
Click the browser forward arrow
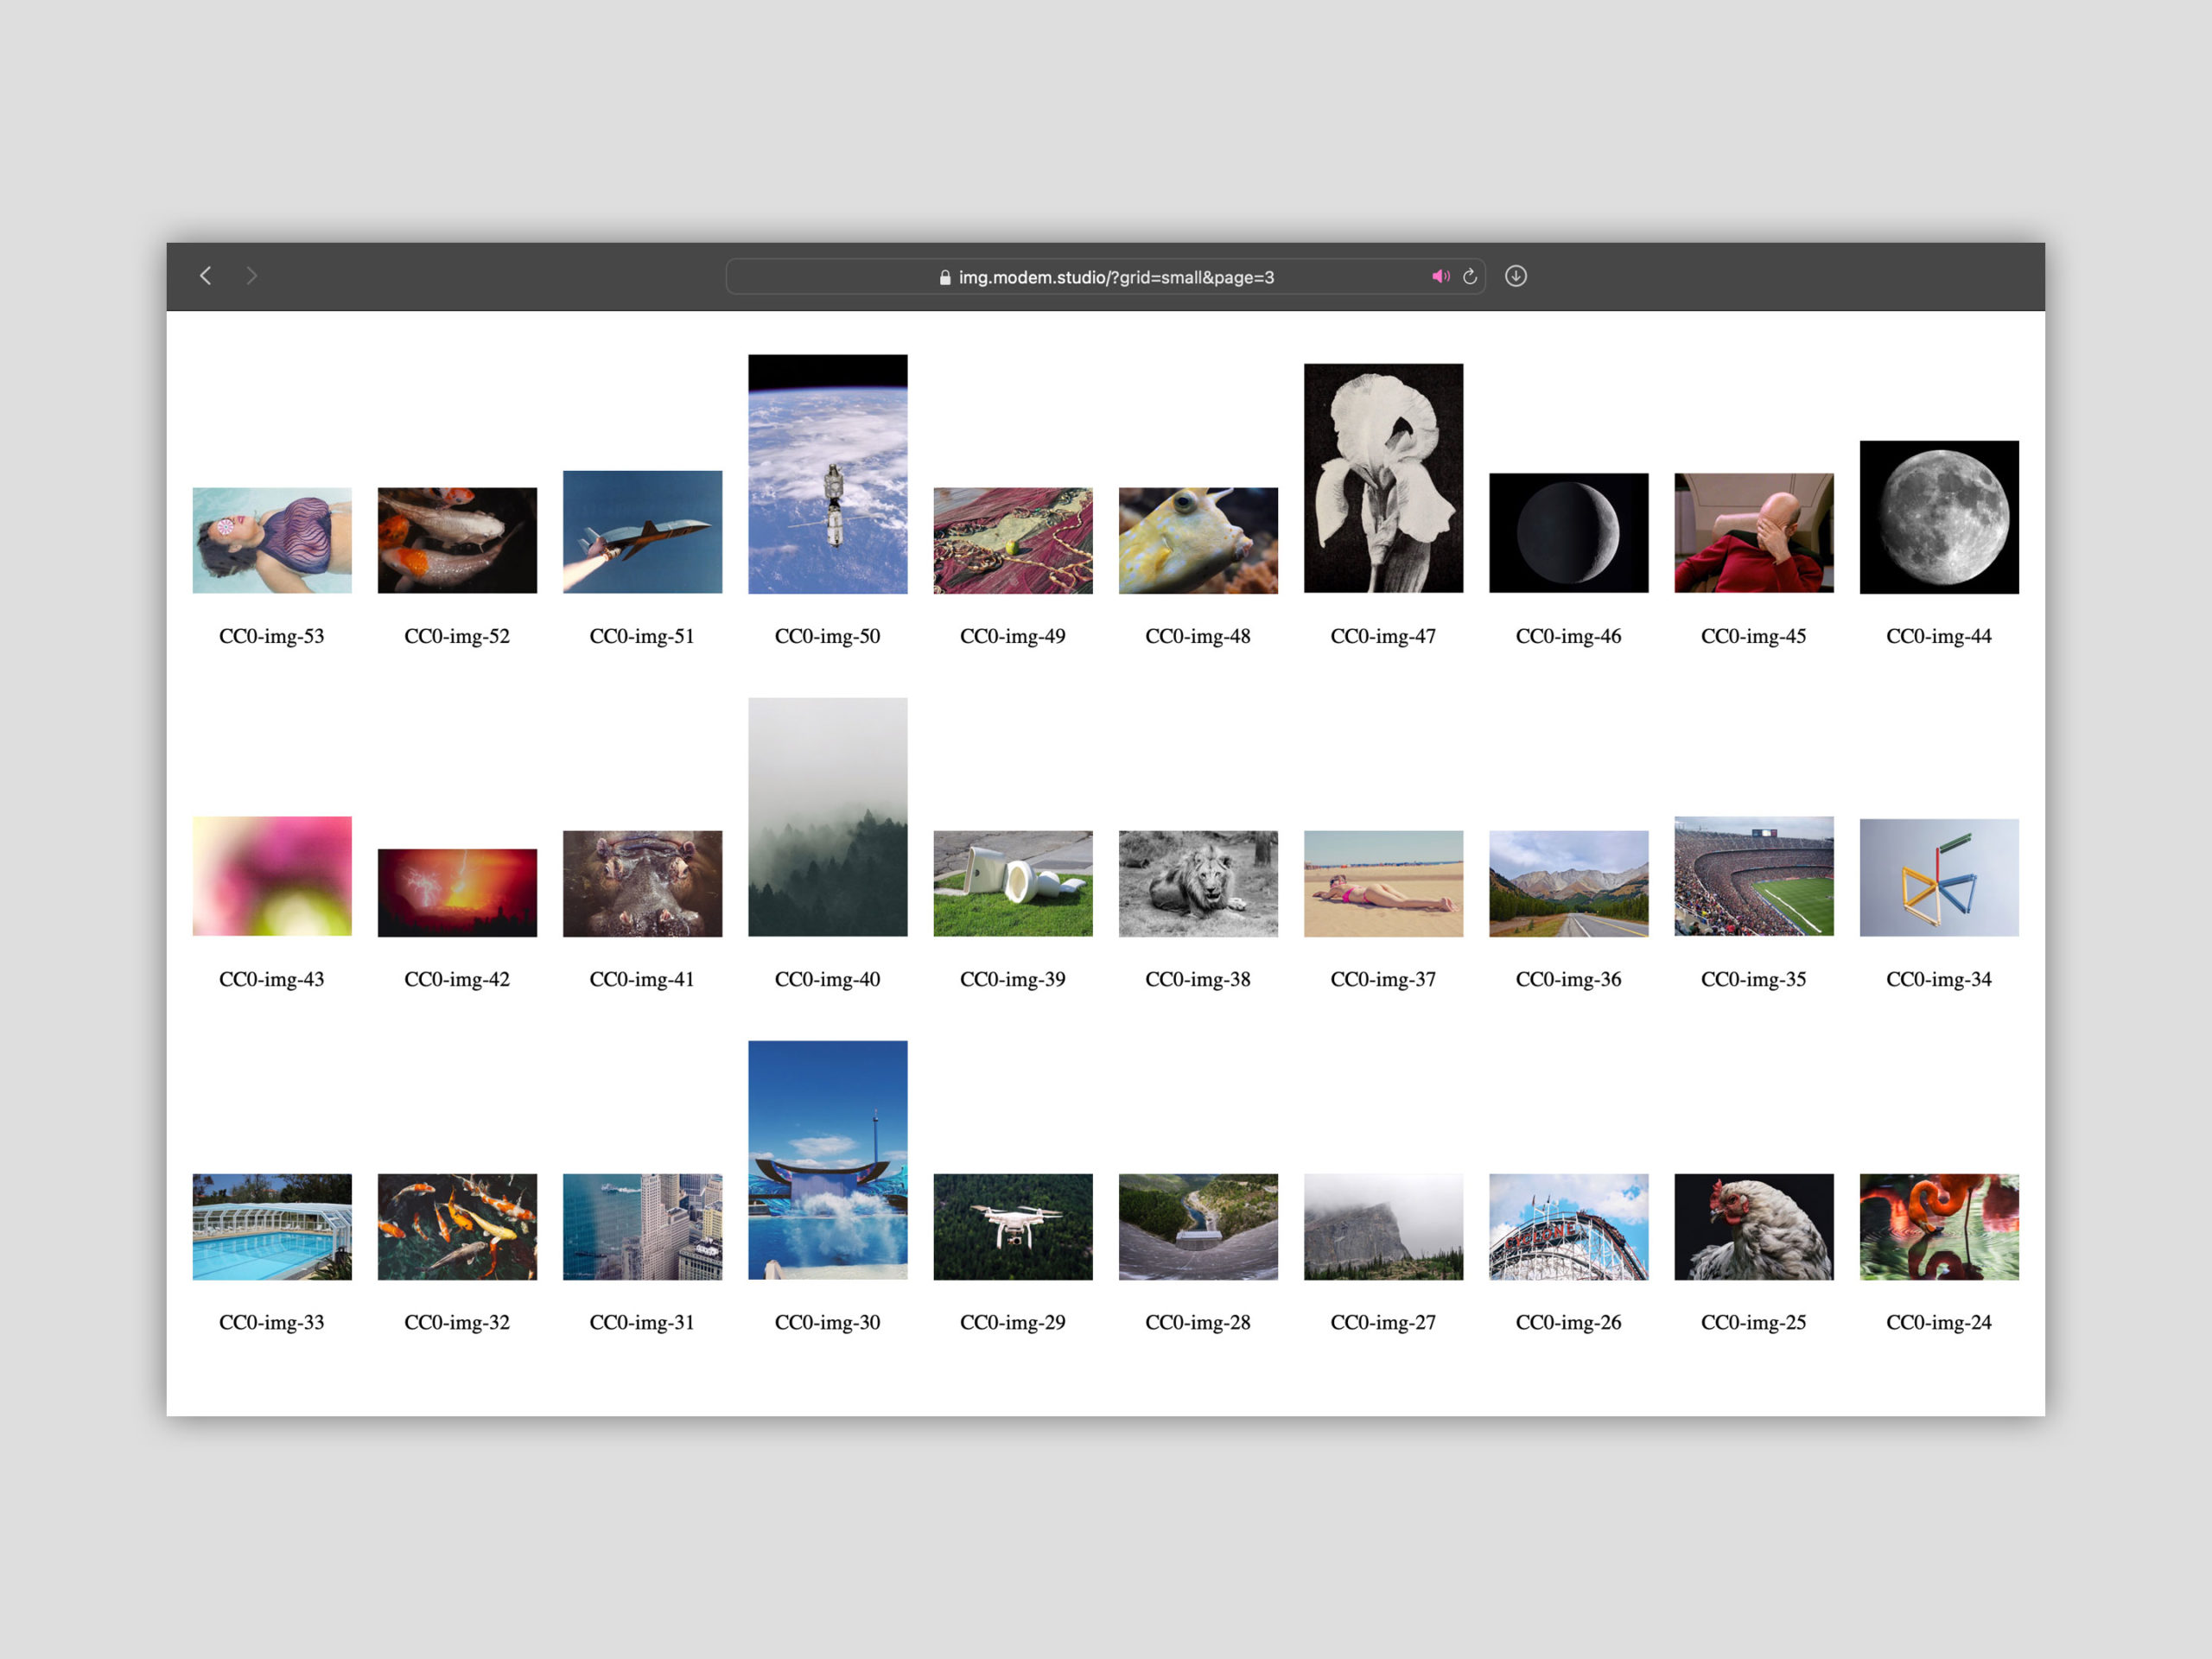click(252, 276)
